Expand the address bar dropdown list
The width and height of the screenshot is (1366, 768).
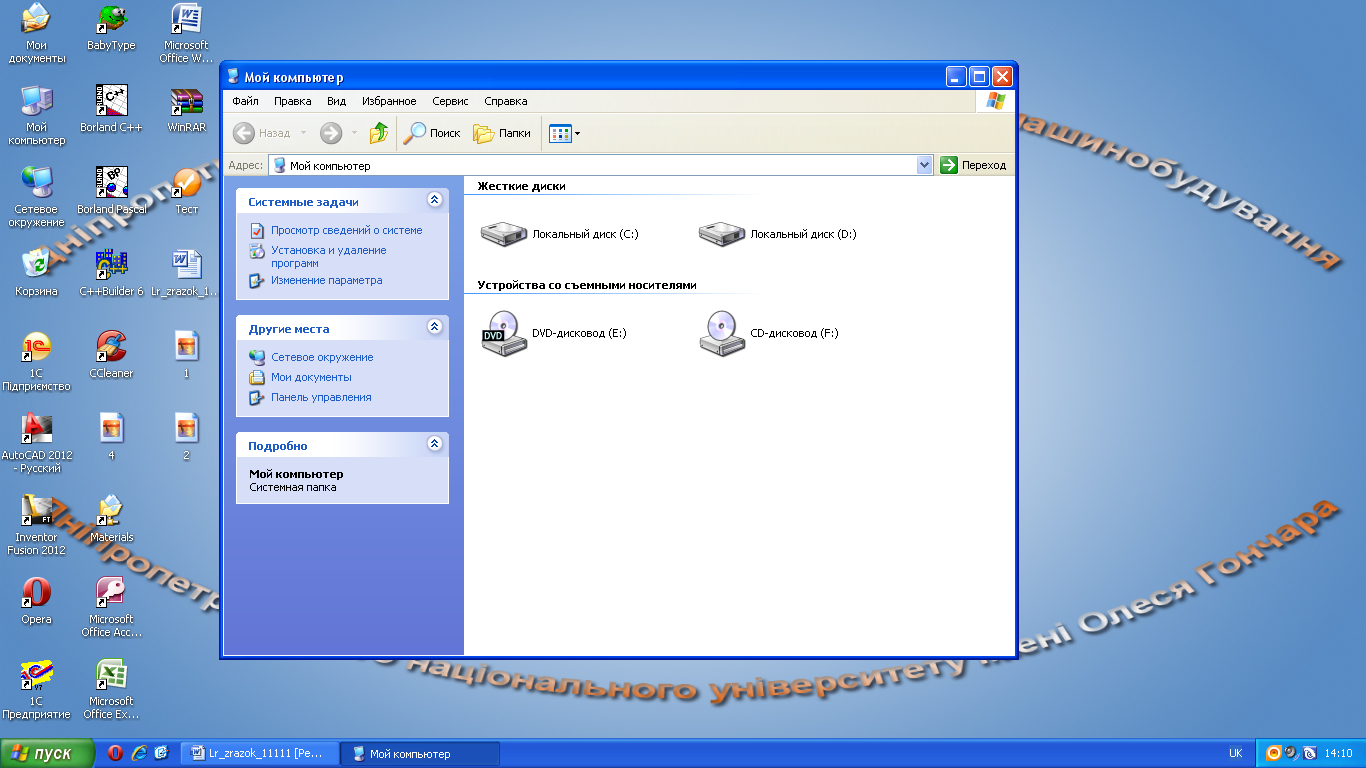point(924,165)
